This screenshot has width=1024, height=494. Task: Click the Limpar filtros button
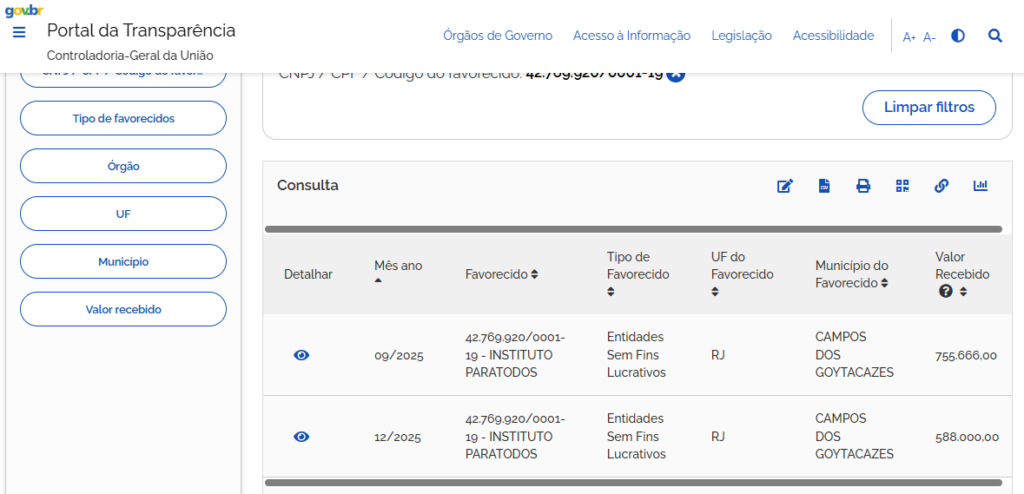point(929,107)
